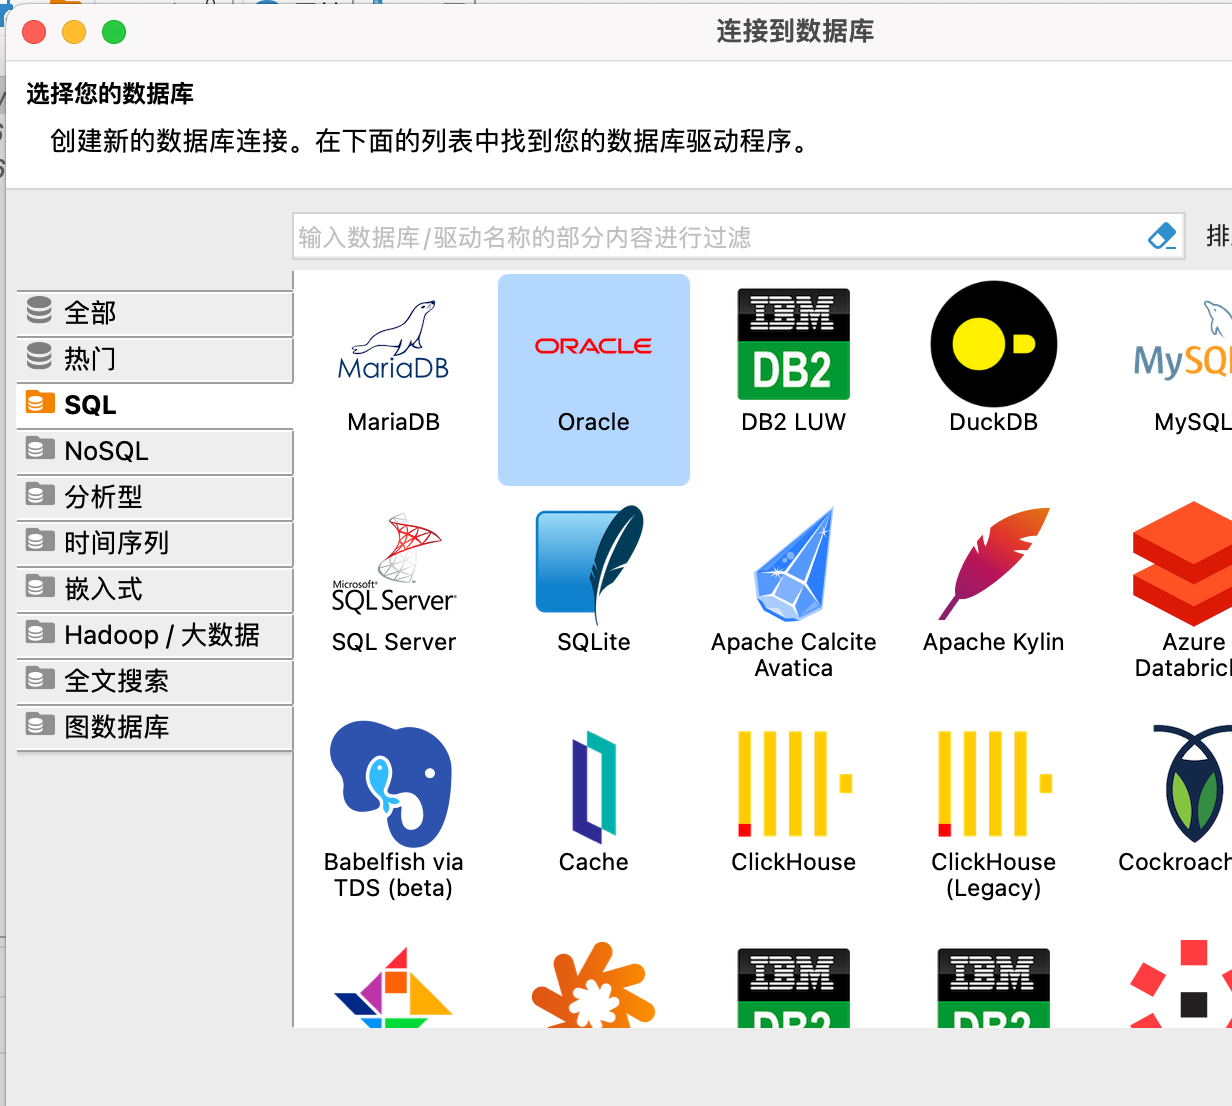Pick the ClickHouse driver icon
The height and width of the screenshot is (1106, 1232).
tap(793, 785)
